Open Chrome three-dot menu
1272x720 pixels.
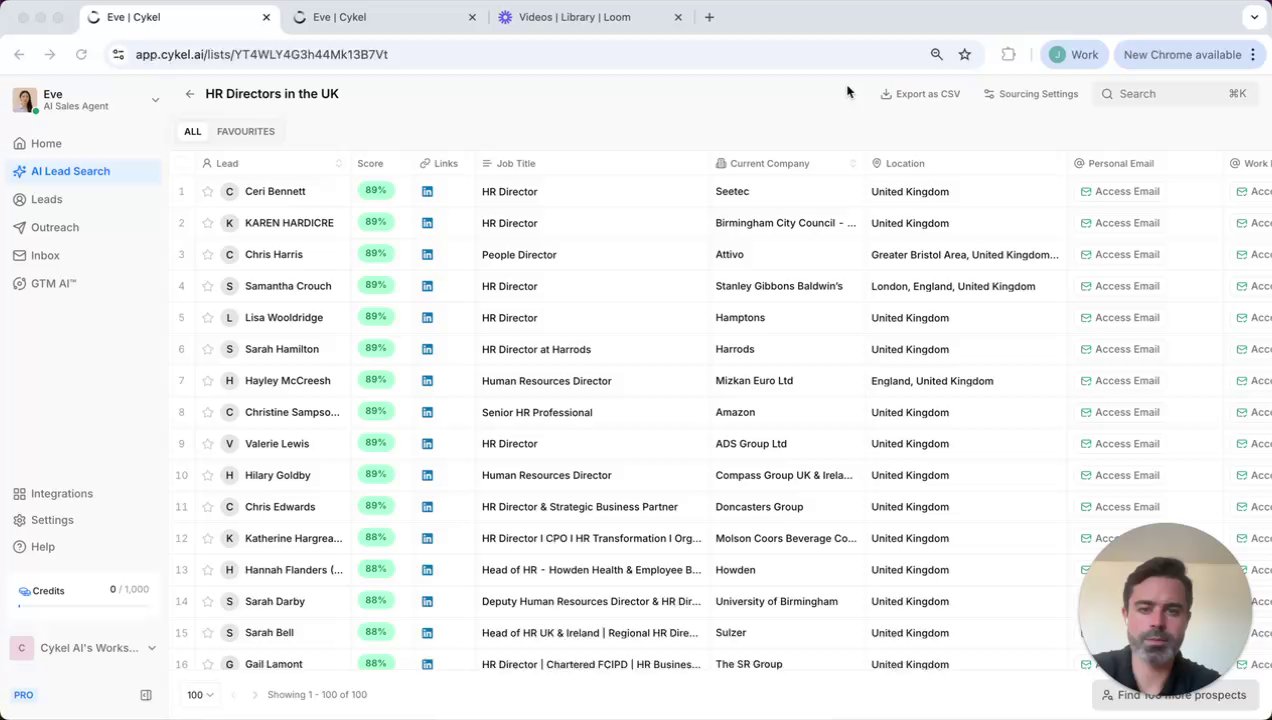pyautogui.click(x=1253, y=55)
